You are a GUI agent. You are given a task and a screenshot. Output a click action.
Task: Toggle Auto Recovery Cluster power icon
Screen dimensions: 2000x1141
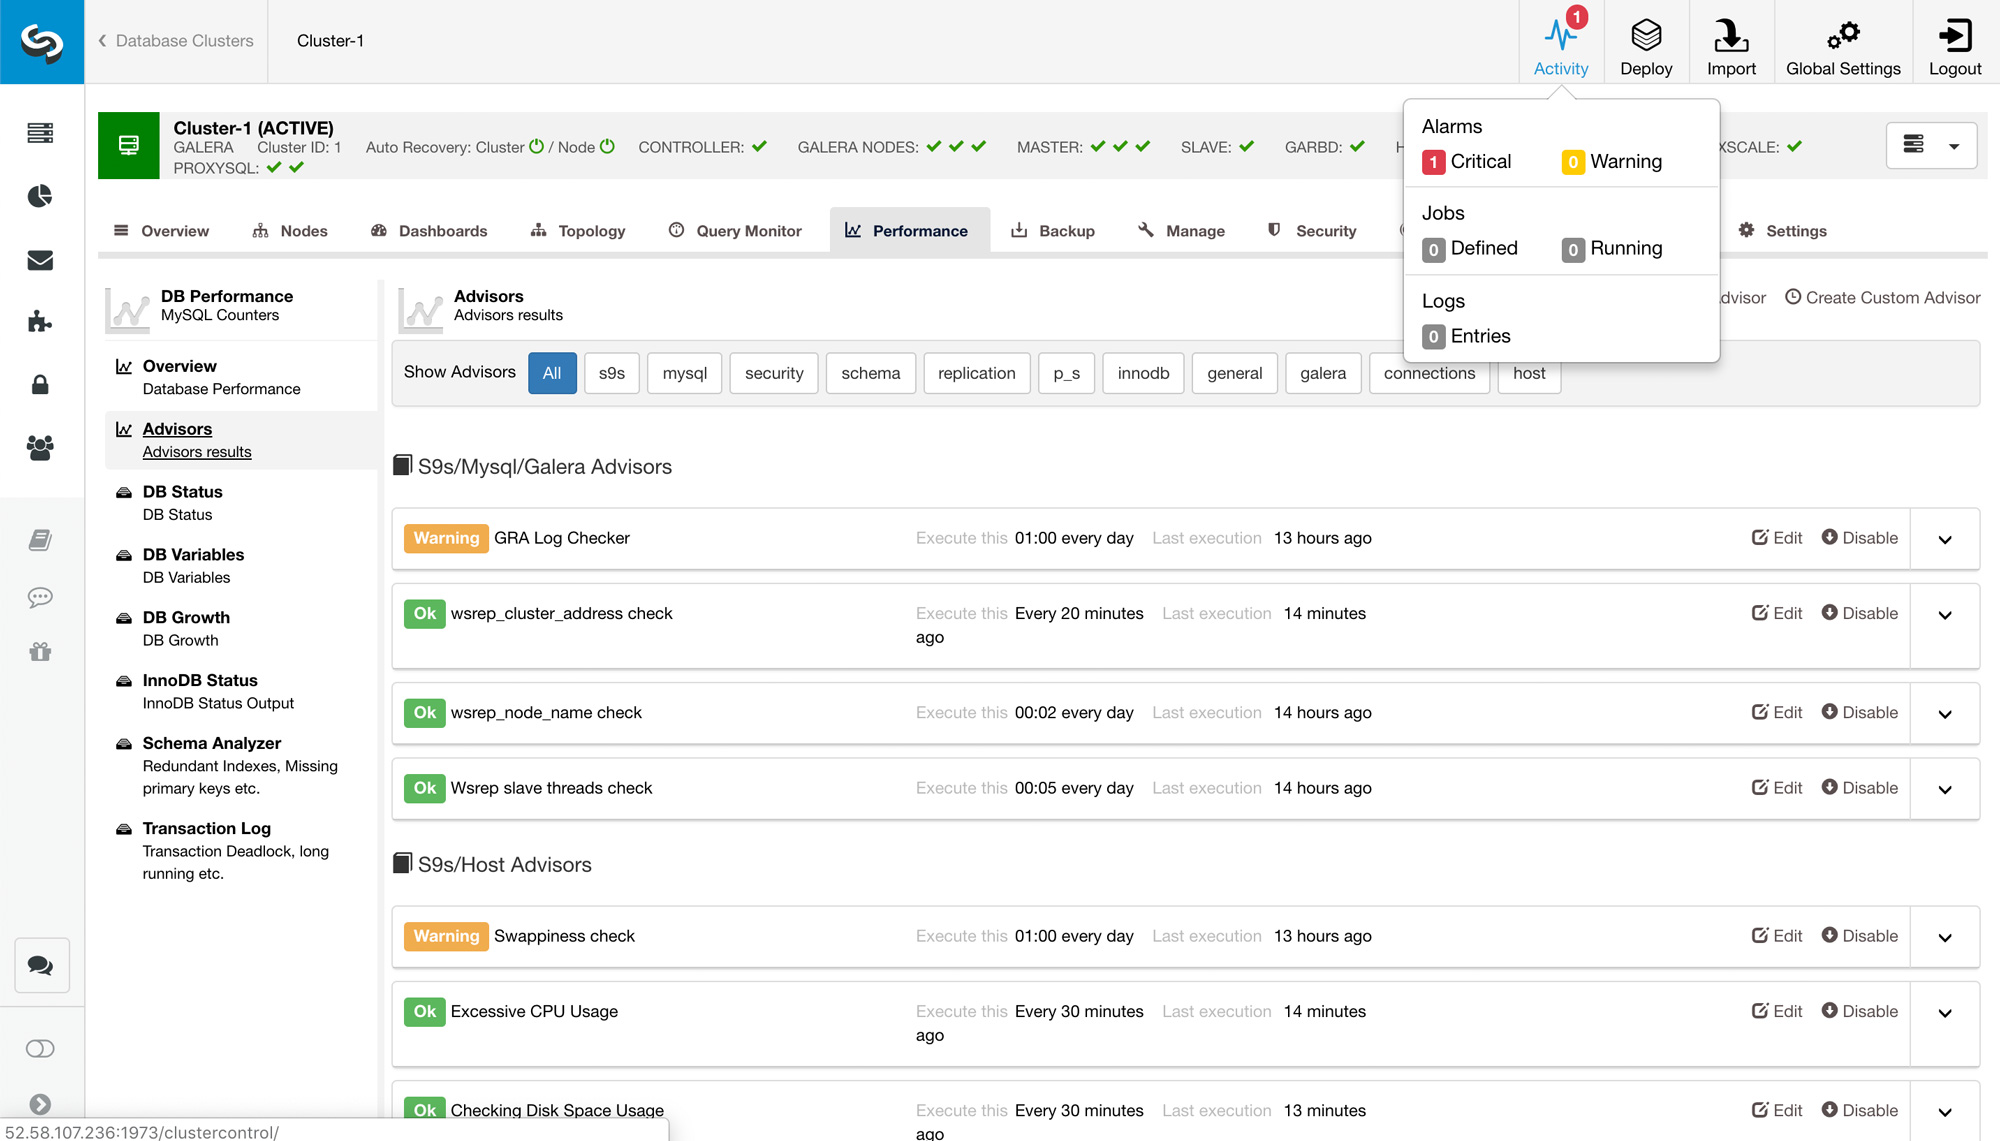click(536, 146)
